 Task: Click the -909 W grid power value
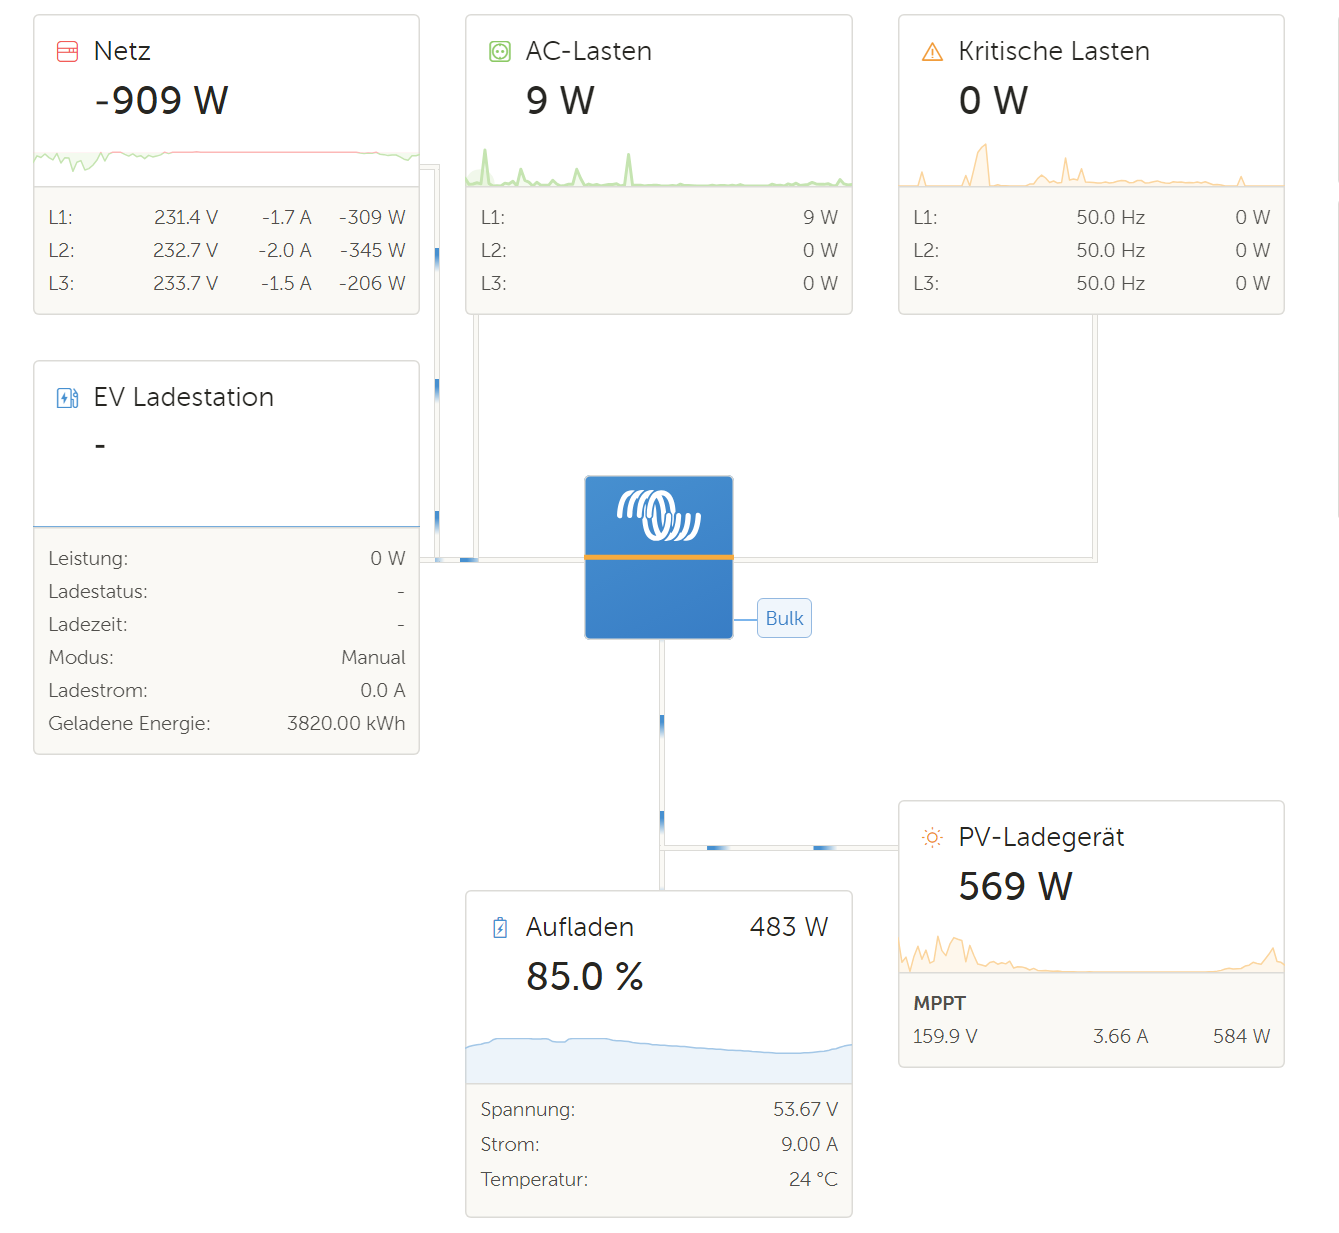point(162,100)
